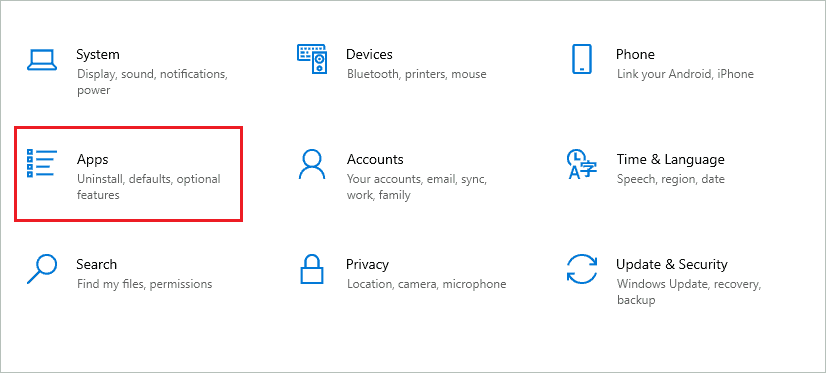This screenshot has width=826, height=373.
Task: Open the Privacy settings title
Action: [x=367, y=264]
